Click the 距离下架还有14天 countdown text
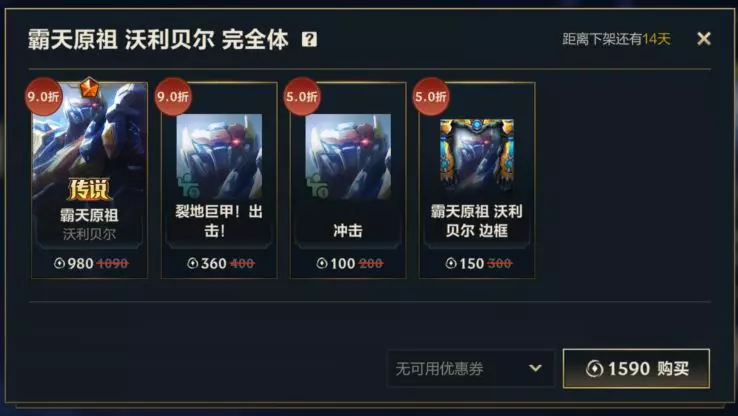738x416 pixels. point(616,39)
